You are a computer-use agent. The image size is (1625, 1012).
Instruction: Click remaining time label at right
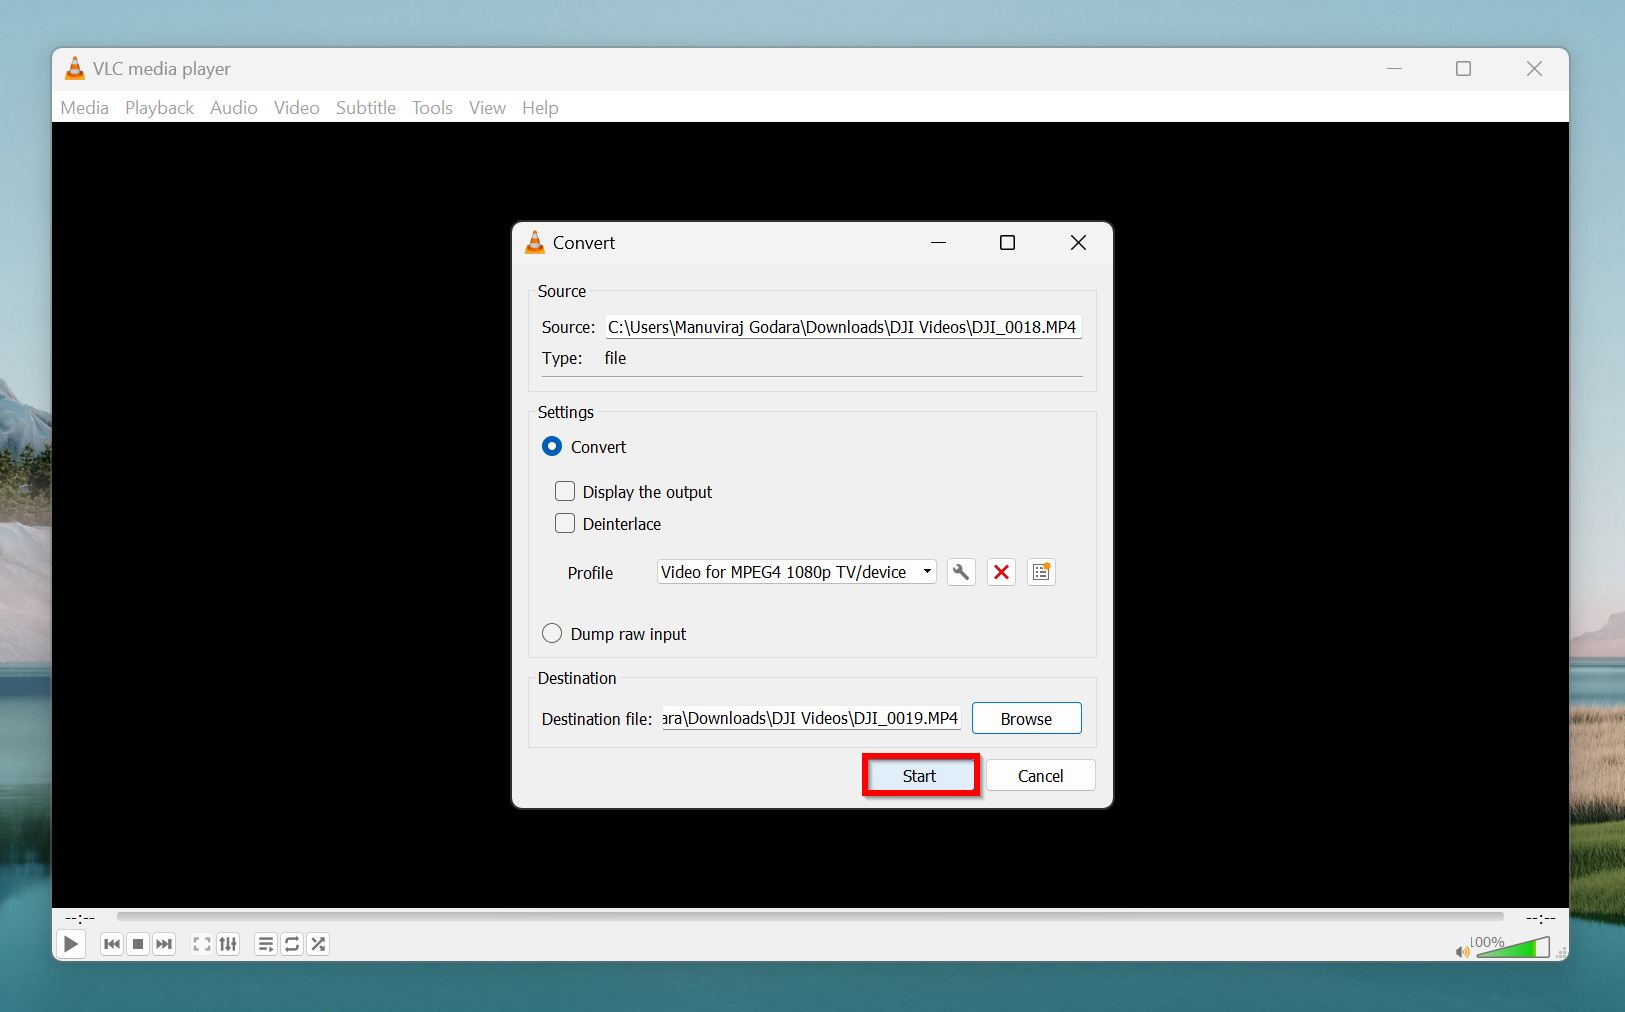coord(1540,918)
